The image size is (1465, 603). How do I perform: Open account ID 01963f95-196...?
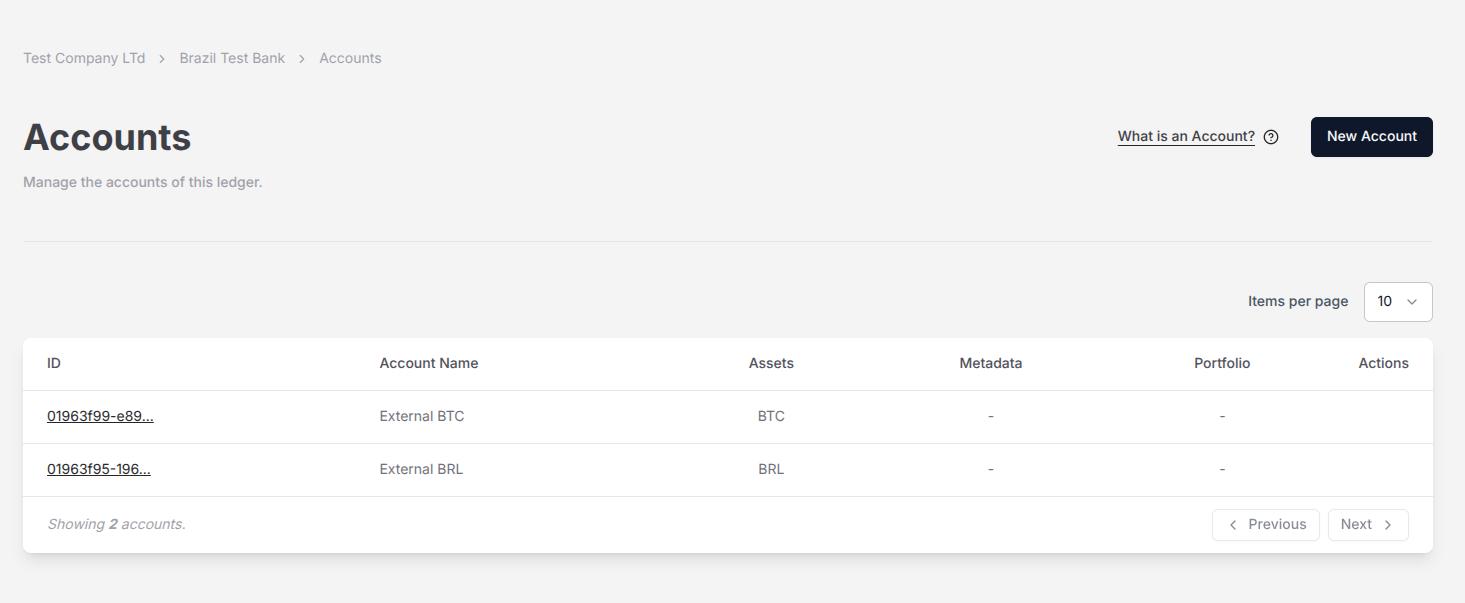coord(99,469)
